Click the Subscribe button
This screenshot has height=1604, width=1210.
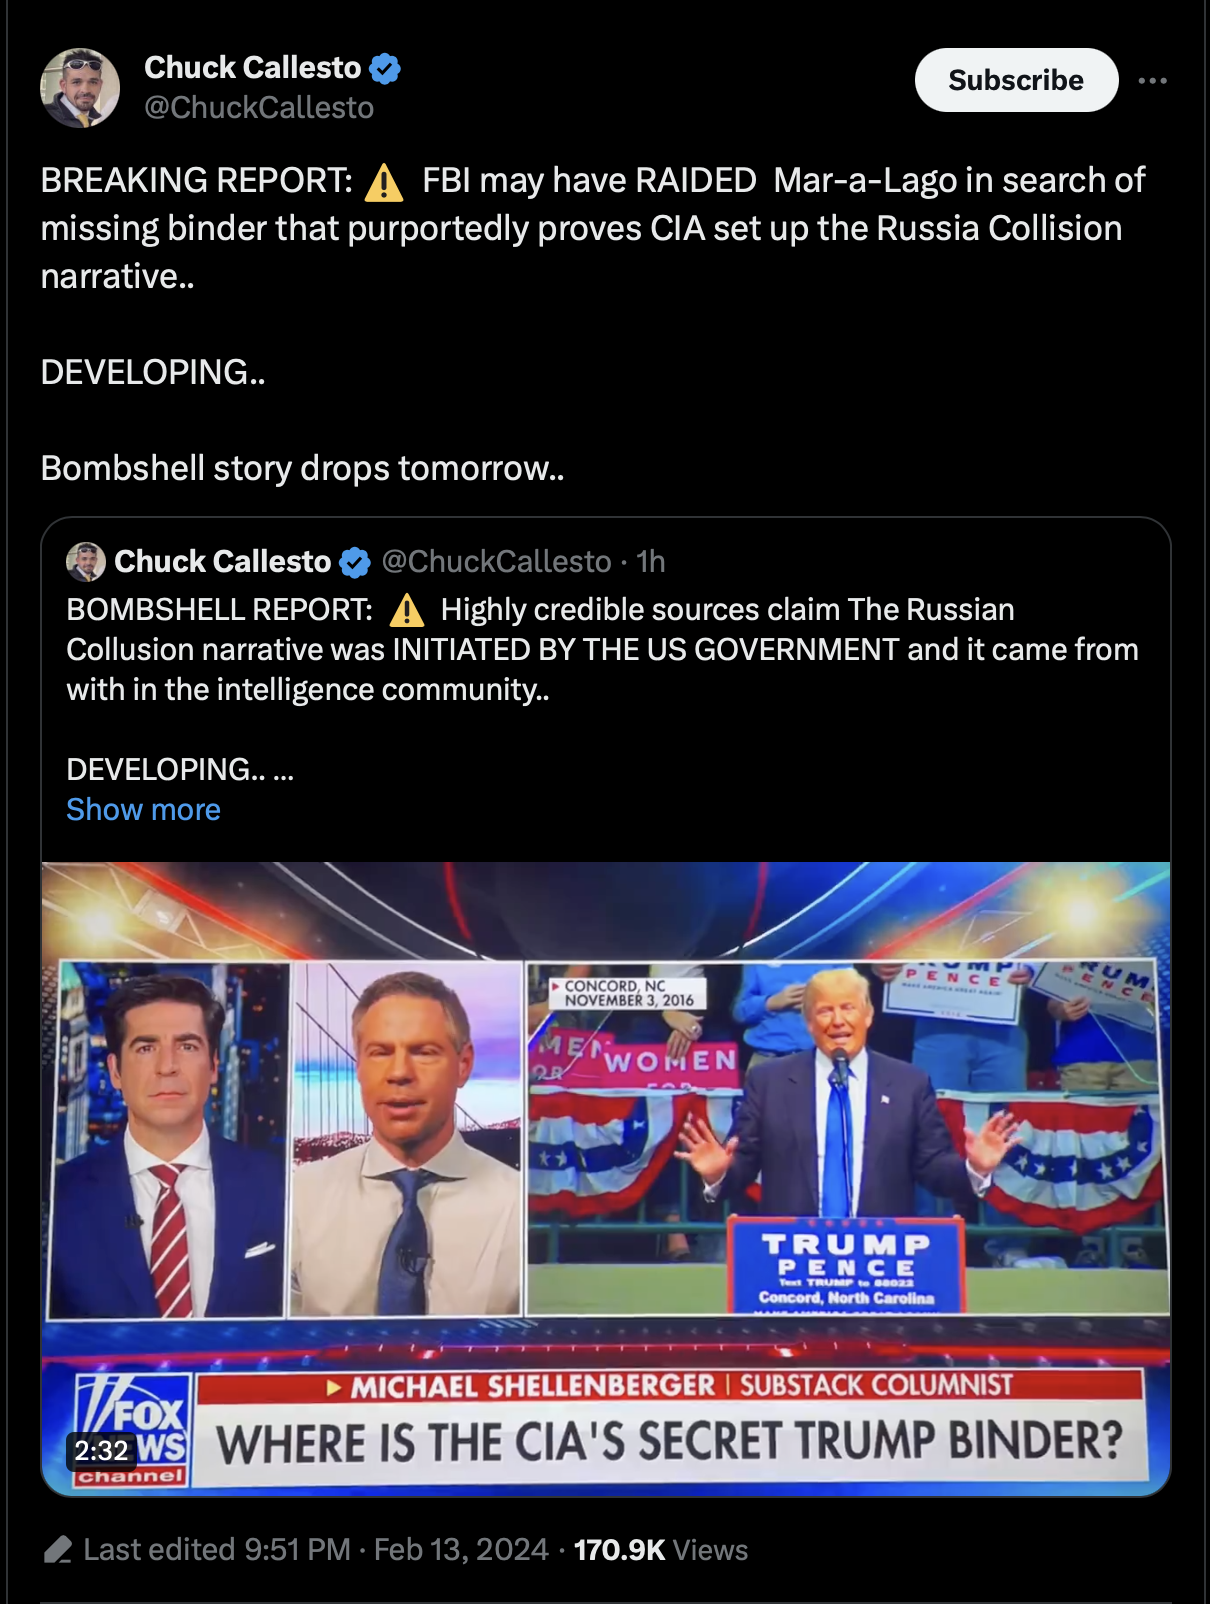(x=1016, y=80)
